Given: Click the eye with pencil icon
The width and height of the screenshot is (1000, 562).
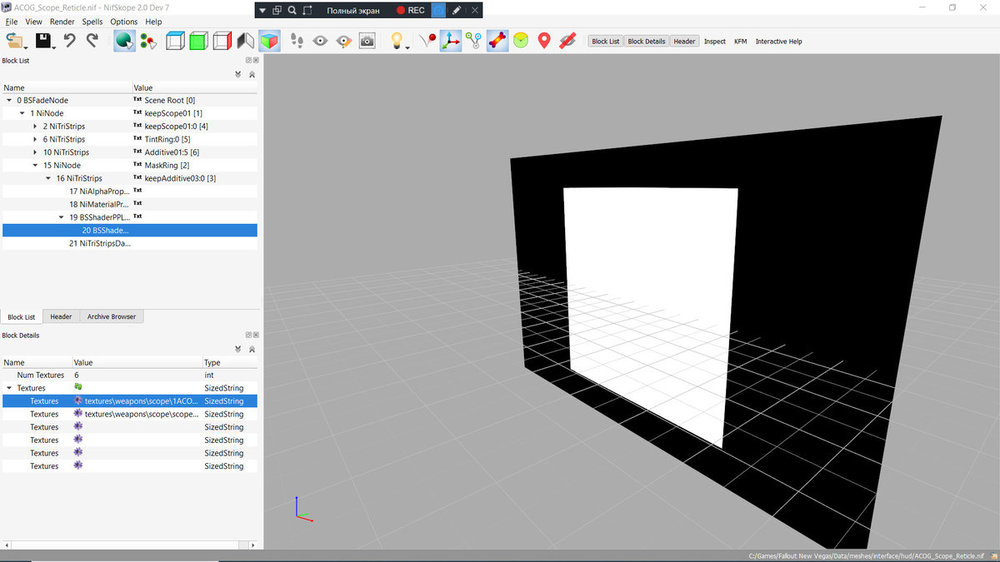Looking at the screenshot, I should point(344,41).
